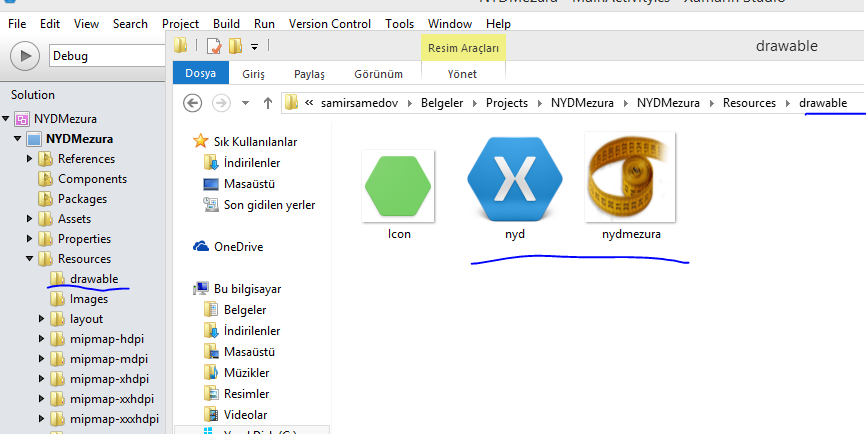Screen dimensions: 866x434
Task: Click Belgeler in the address breadcrumb
Action: 442,103
